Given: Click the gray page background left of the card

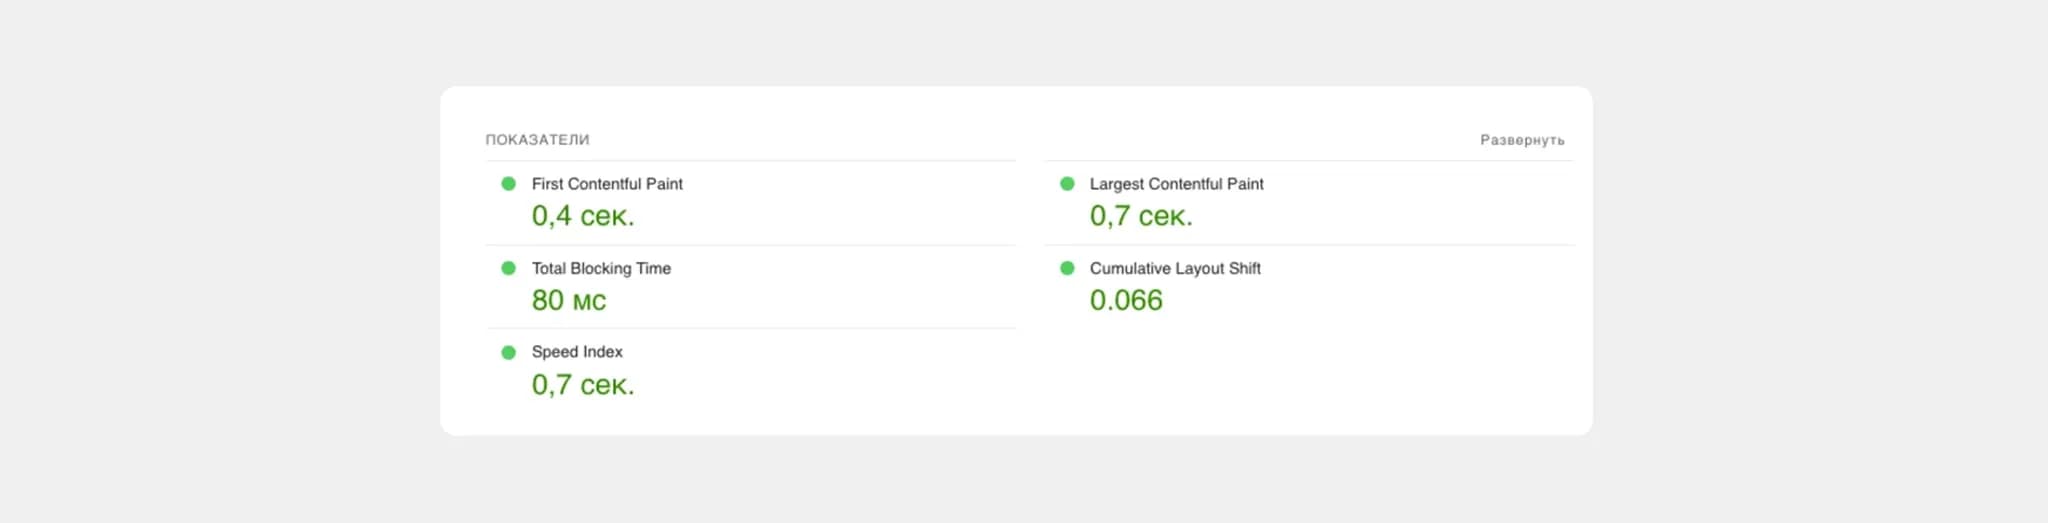Looking at the screenshot, I should point(220,260).
